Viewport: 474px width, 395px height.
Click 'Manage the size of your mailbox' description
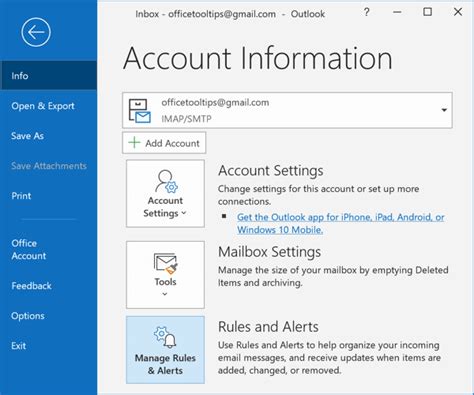333,276
